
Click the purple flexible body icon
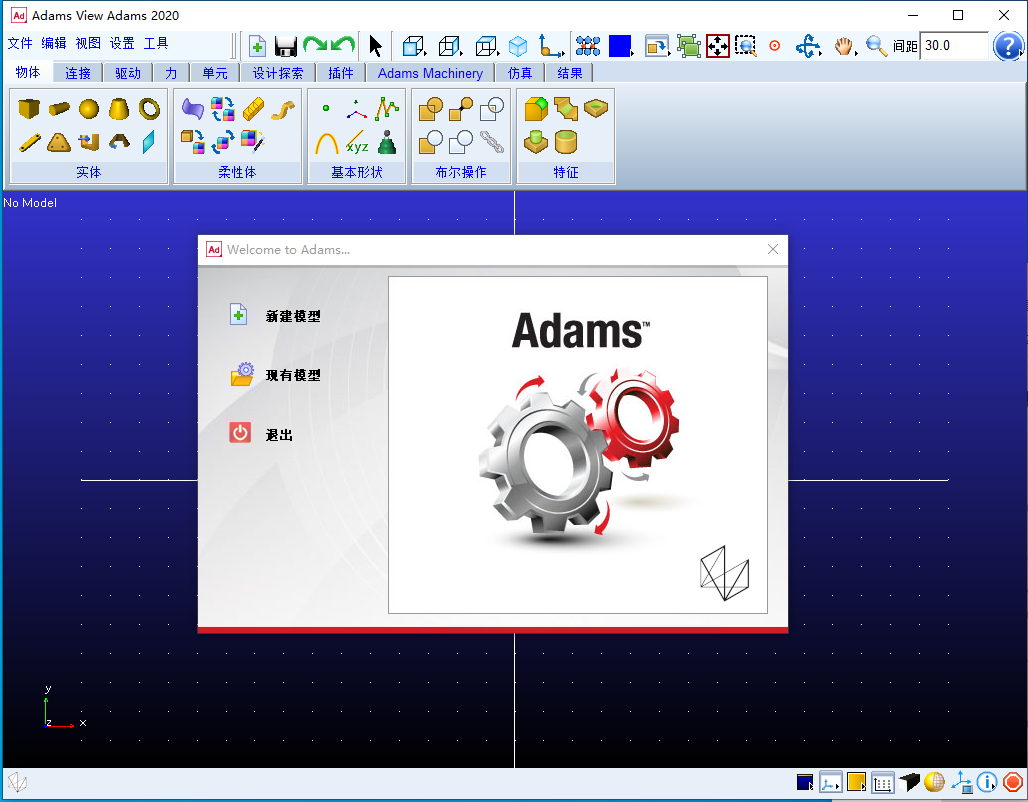pos(193,109)
